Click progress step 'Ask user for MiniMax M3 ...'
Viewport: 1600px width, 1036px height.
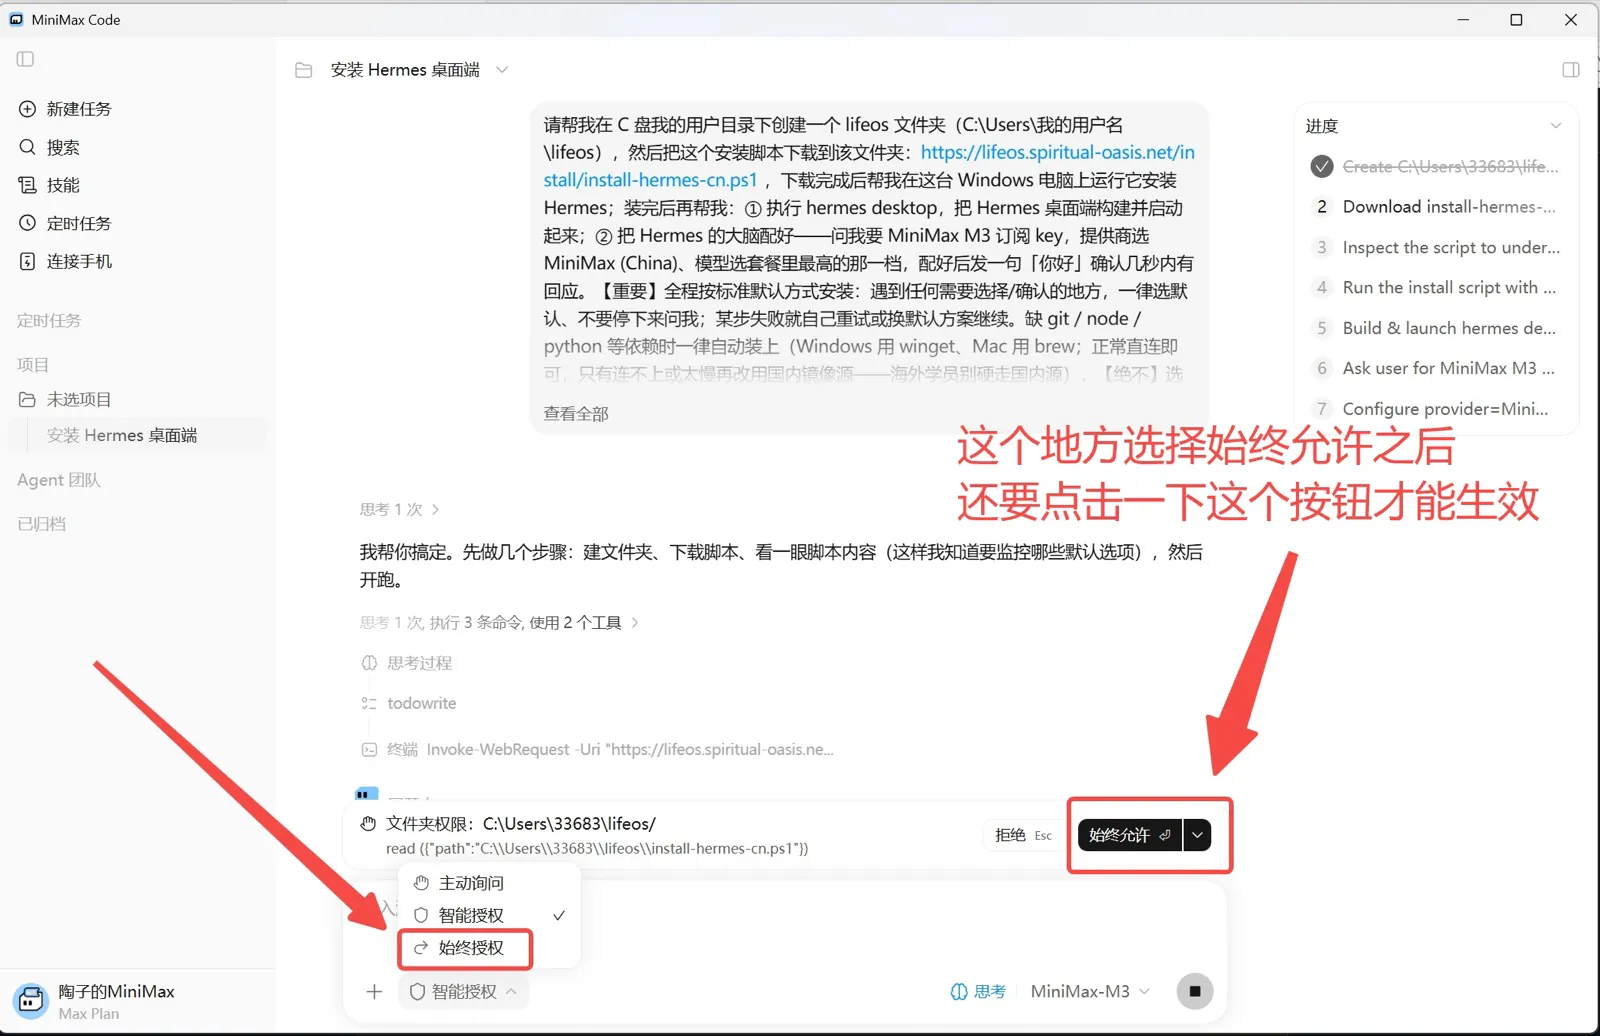click(x=1449, y=368)
